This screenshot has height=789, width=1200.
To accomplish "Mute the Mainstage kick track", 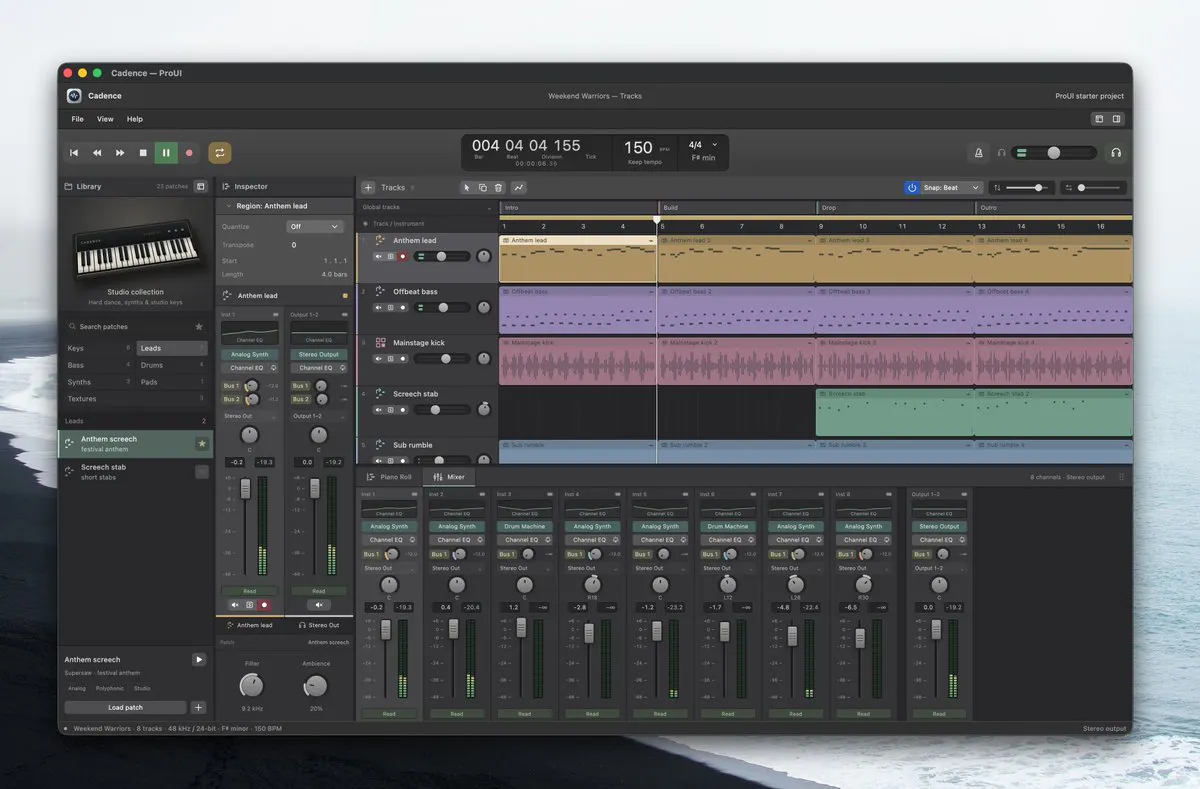I will 379,358.
